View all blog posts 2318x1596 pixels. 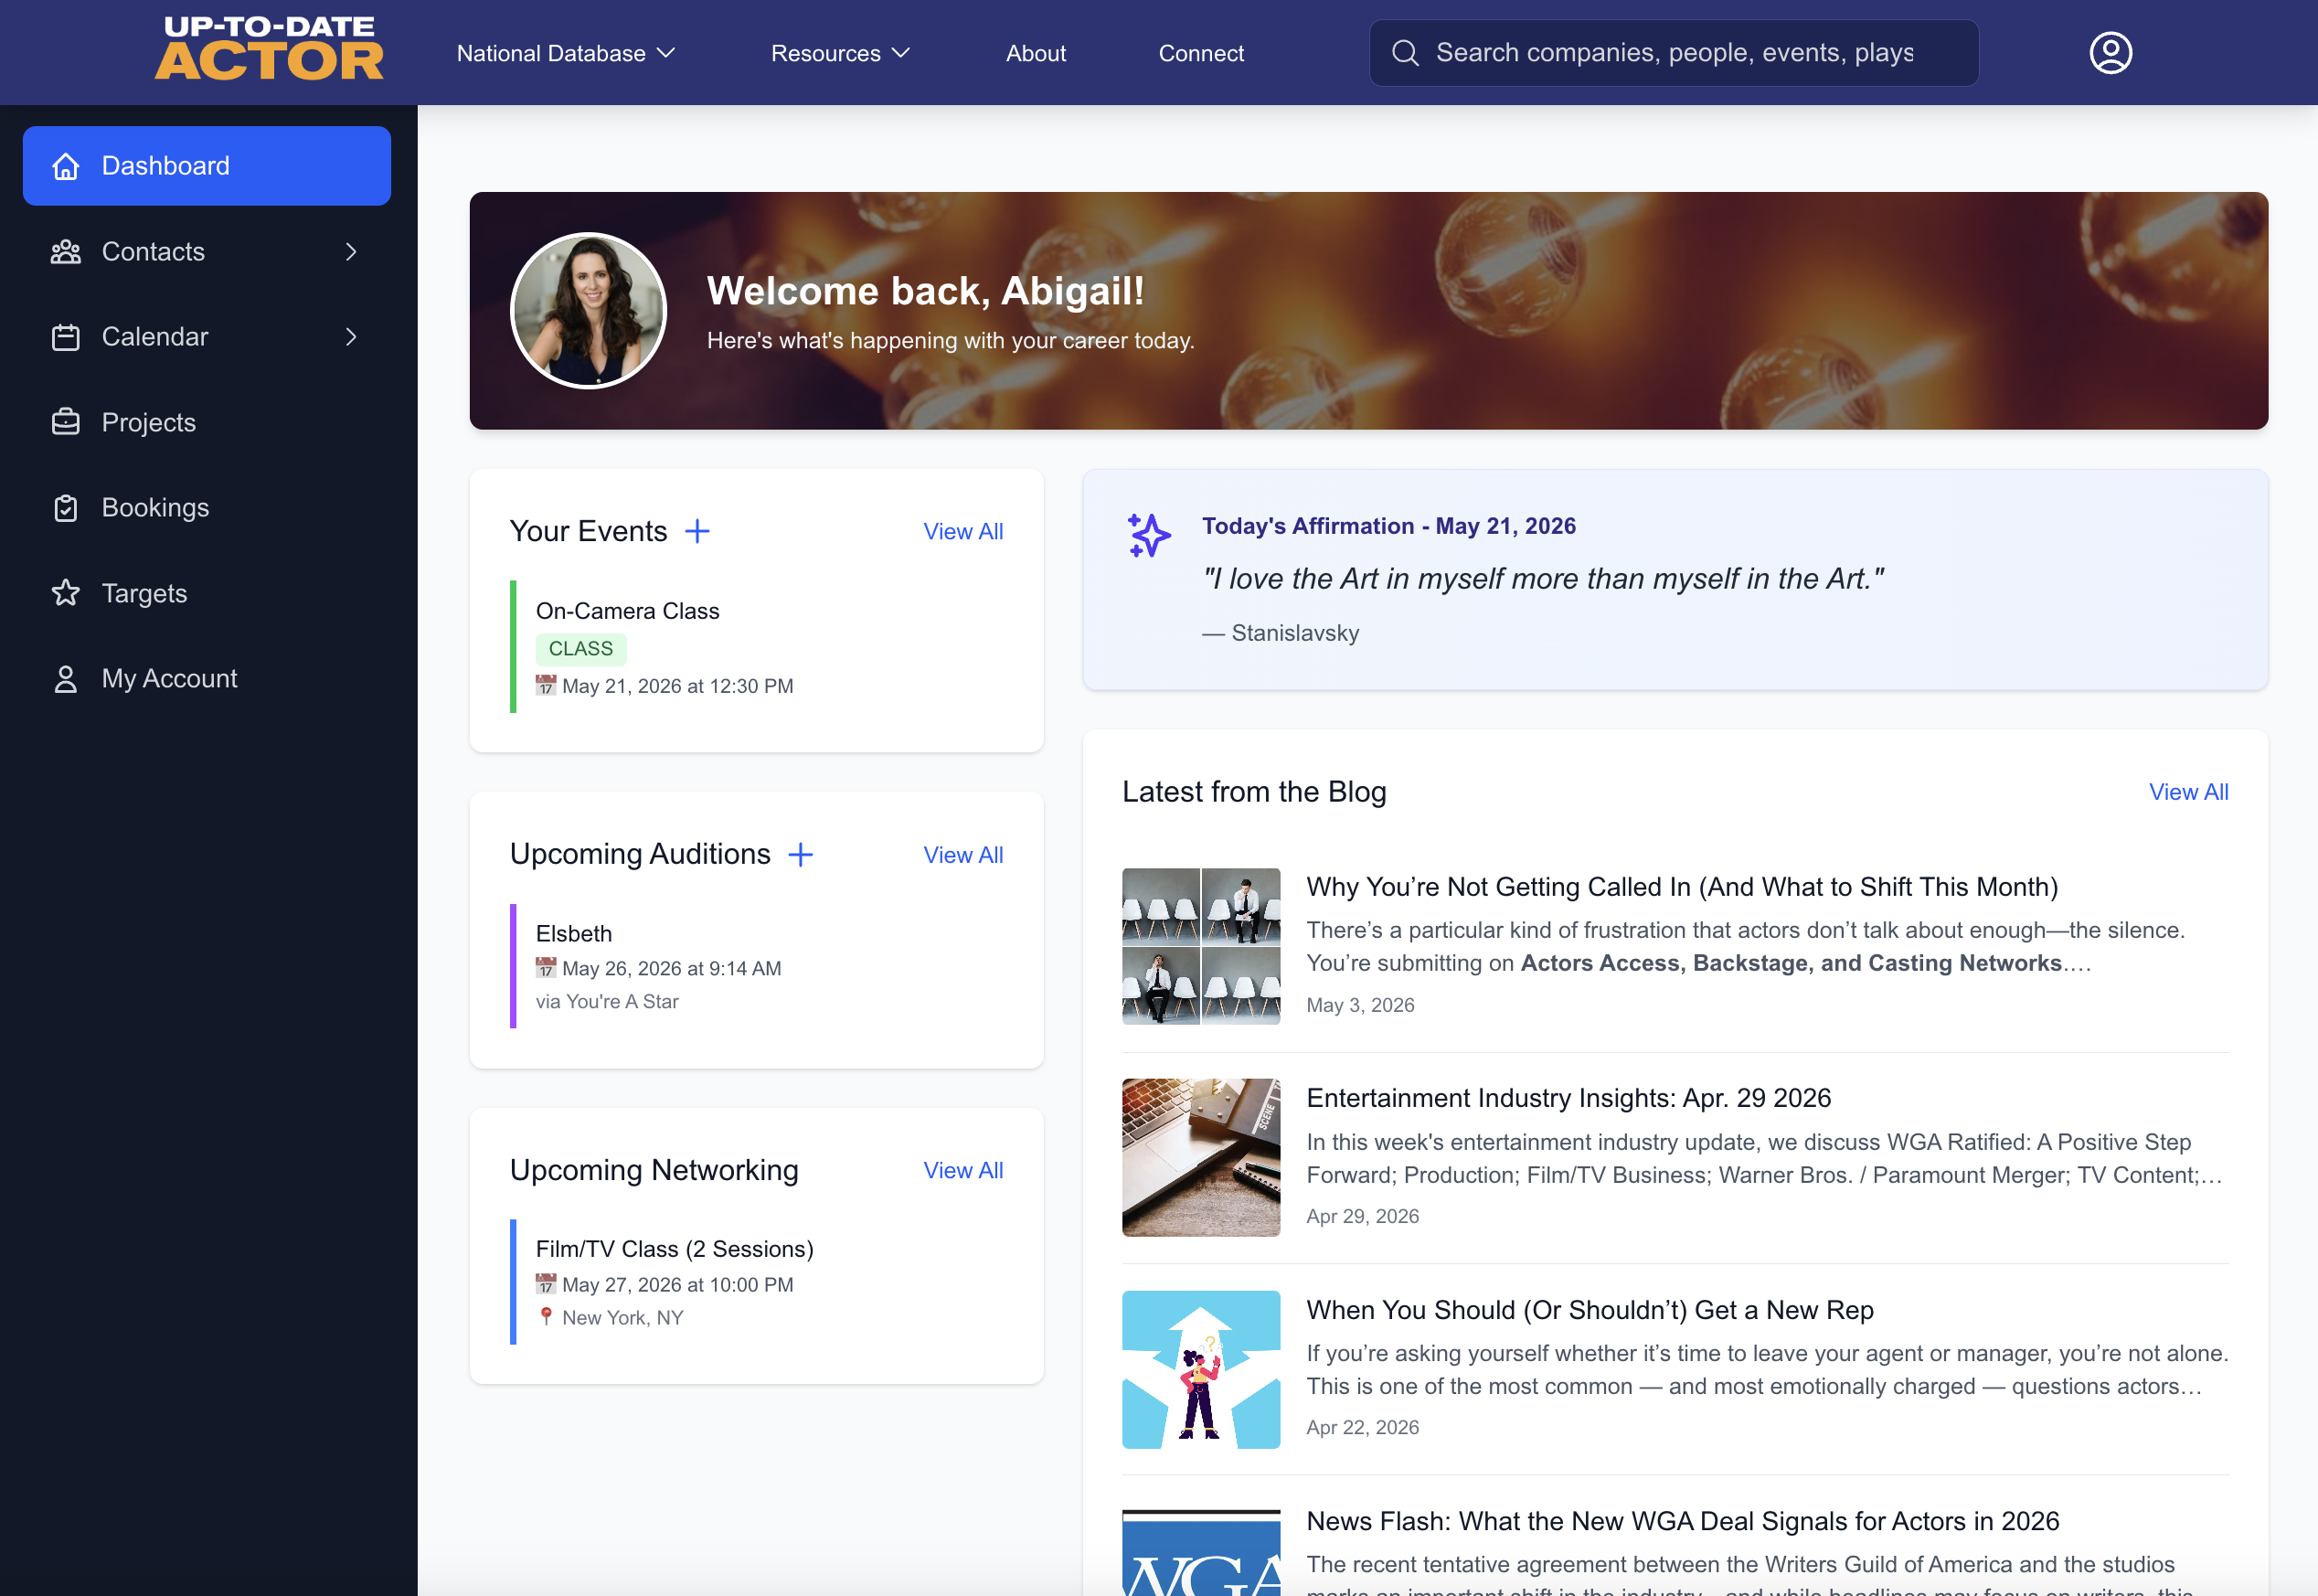[x=2189, y=792]
